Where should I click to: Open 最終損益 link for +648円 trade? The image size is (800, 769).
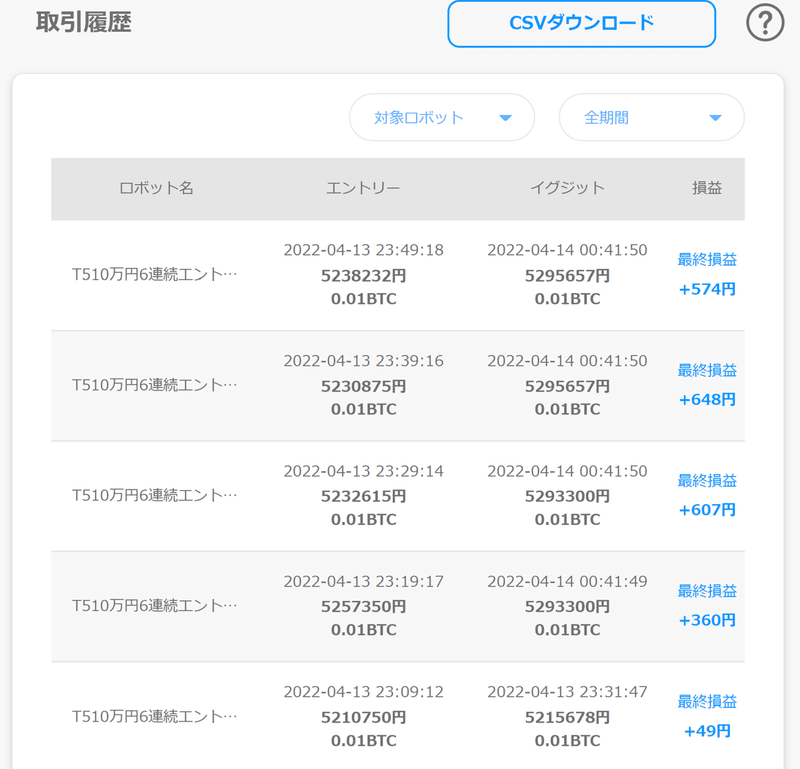pyautogui.click(x=707, y=370)
